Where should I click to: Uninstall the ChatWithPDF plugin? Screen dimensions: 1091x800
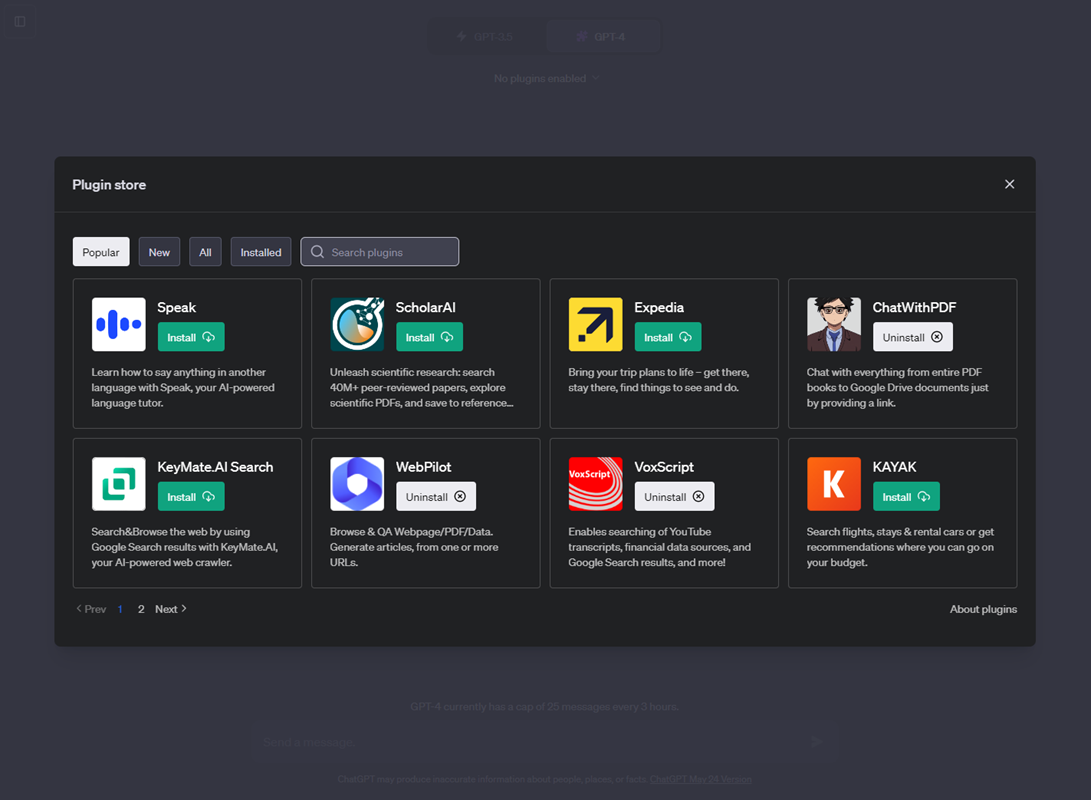(913, 337)
